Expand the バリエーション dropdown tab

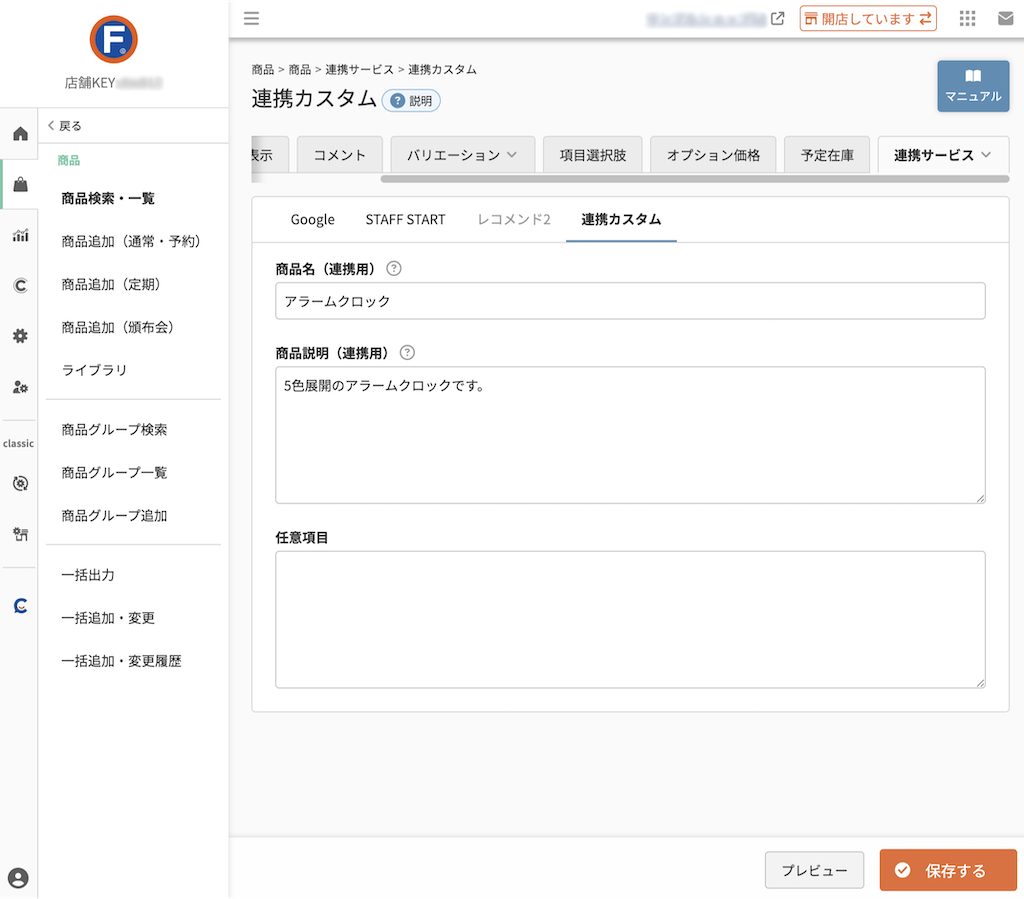462,155
